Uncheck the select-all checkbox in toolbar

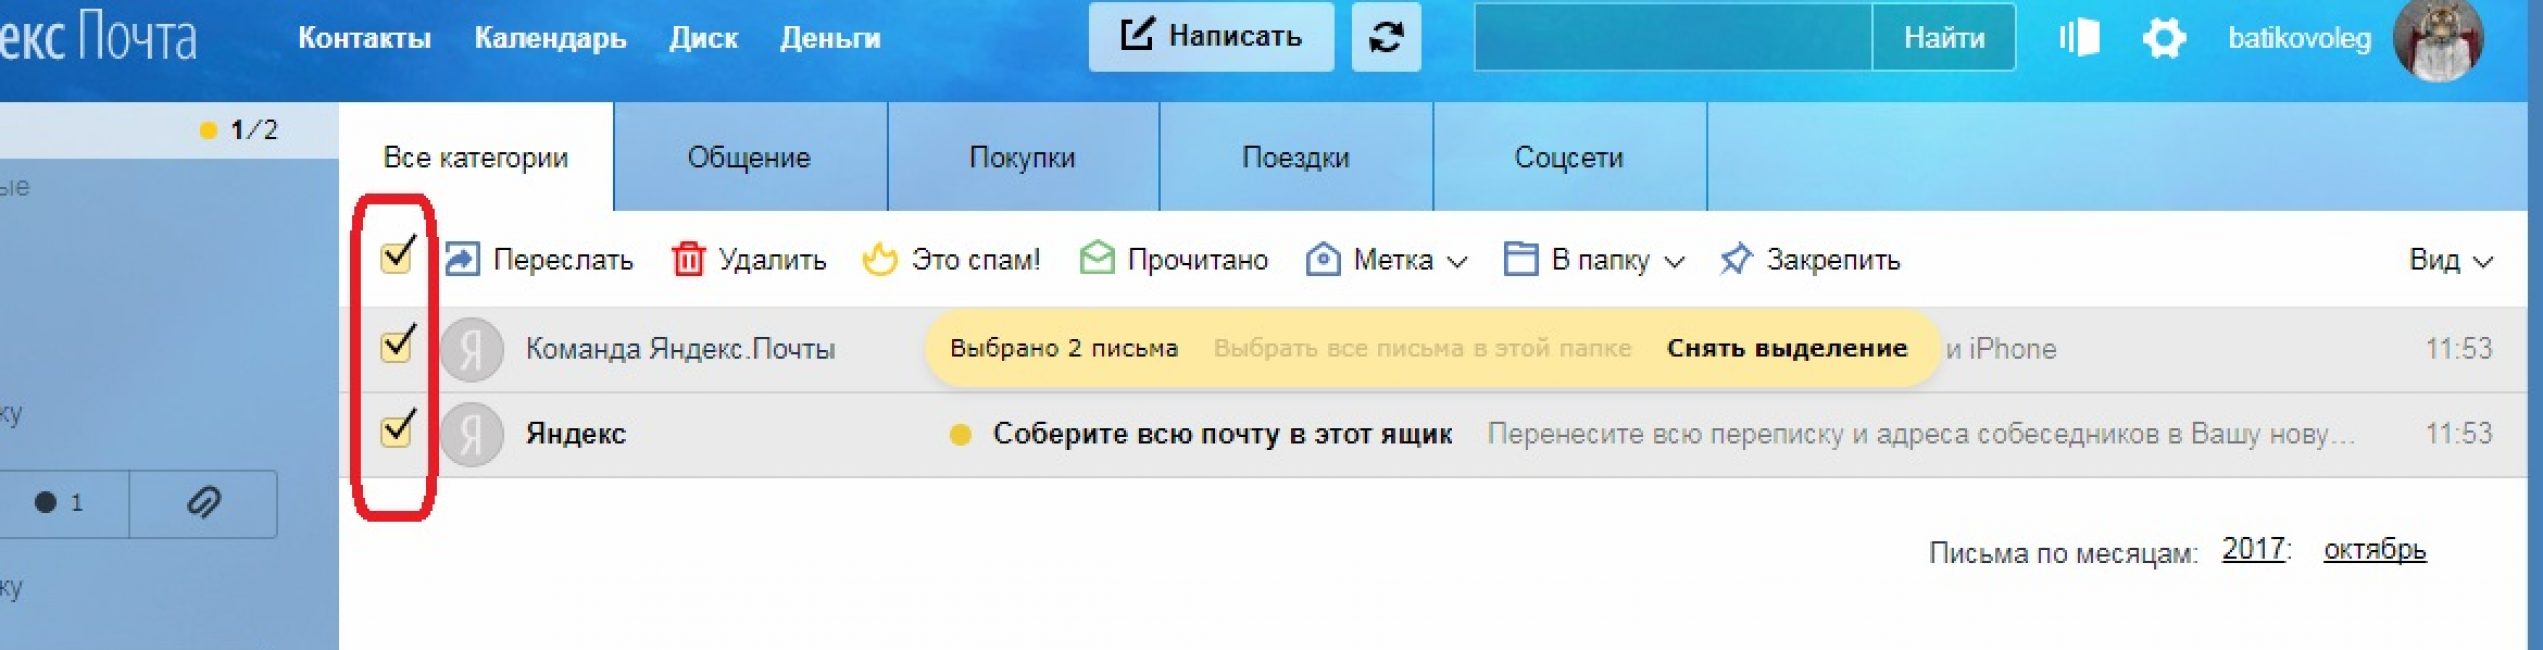pos(397,257)
